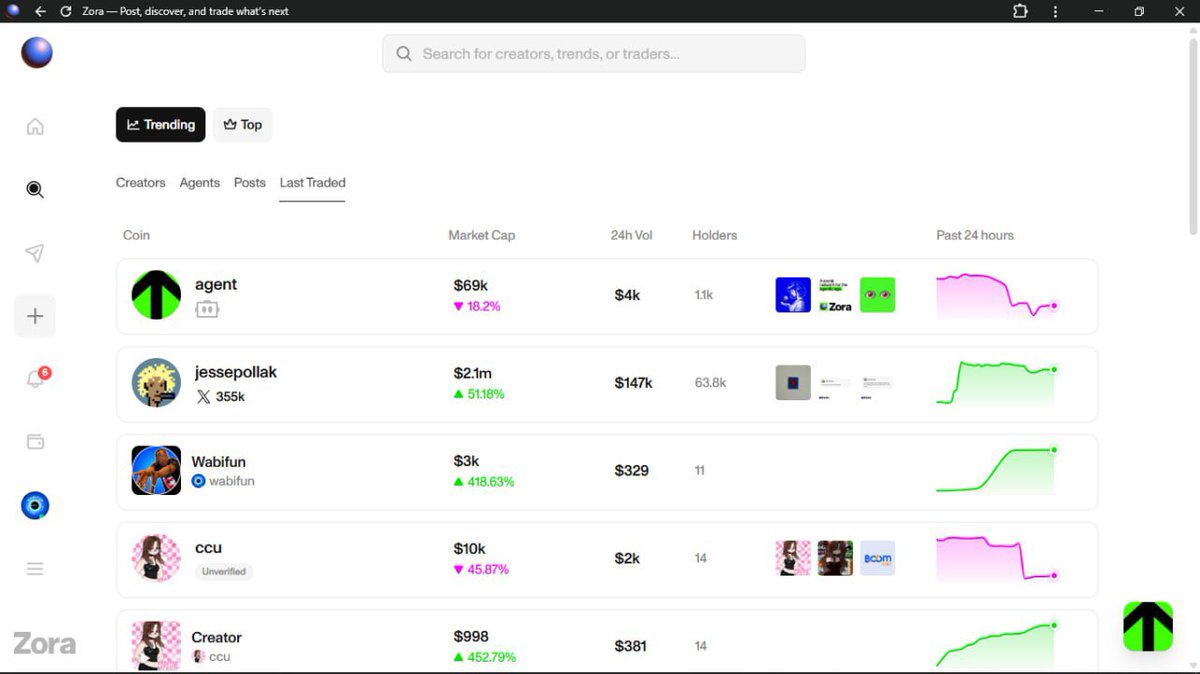1200x674 pixels.
Task: Click the agent coin avatar
Action: point(156,295)
